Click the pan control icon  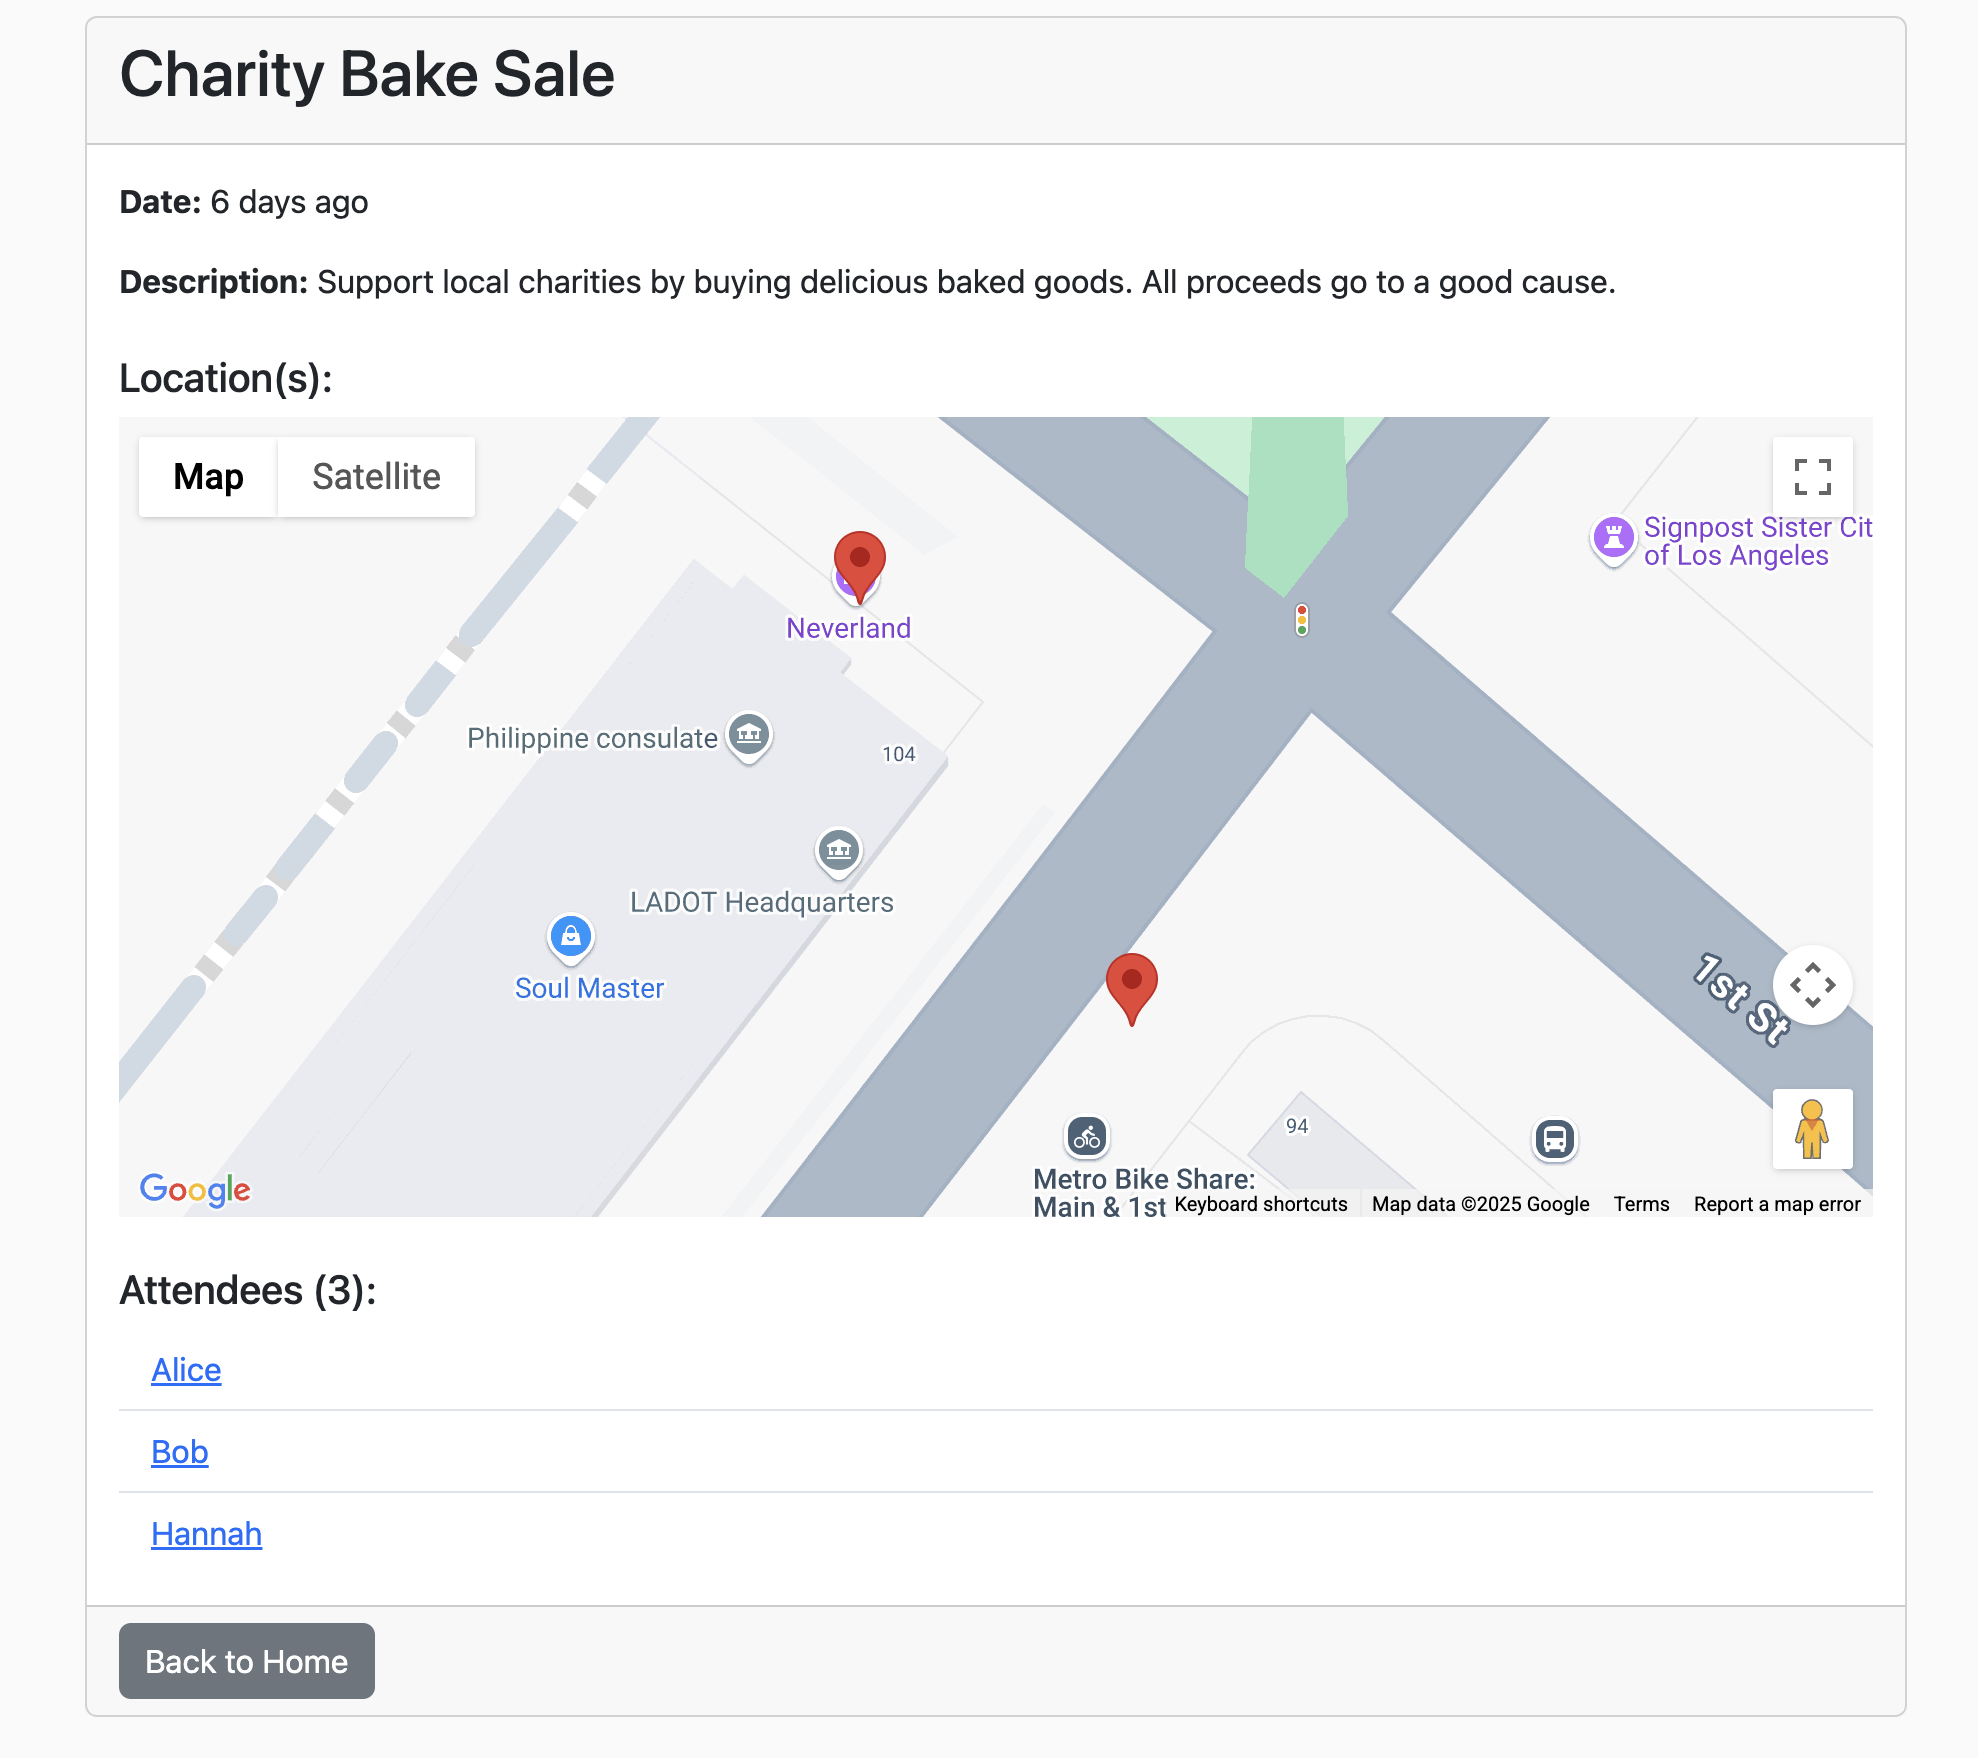1812,986
